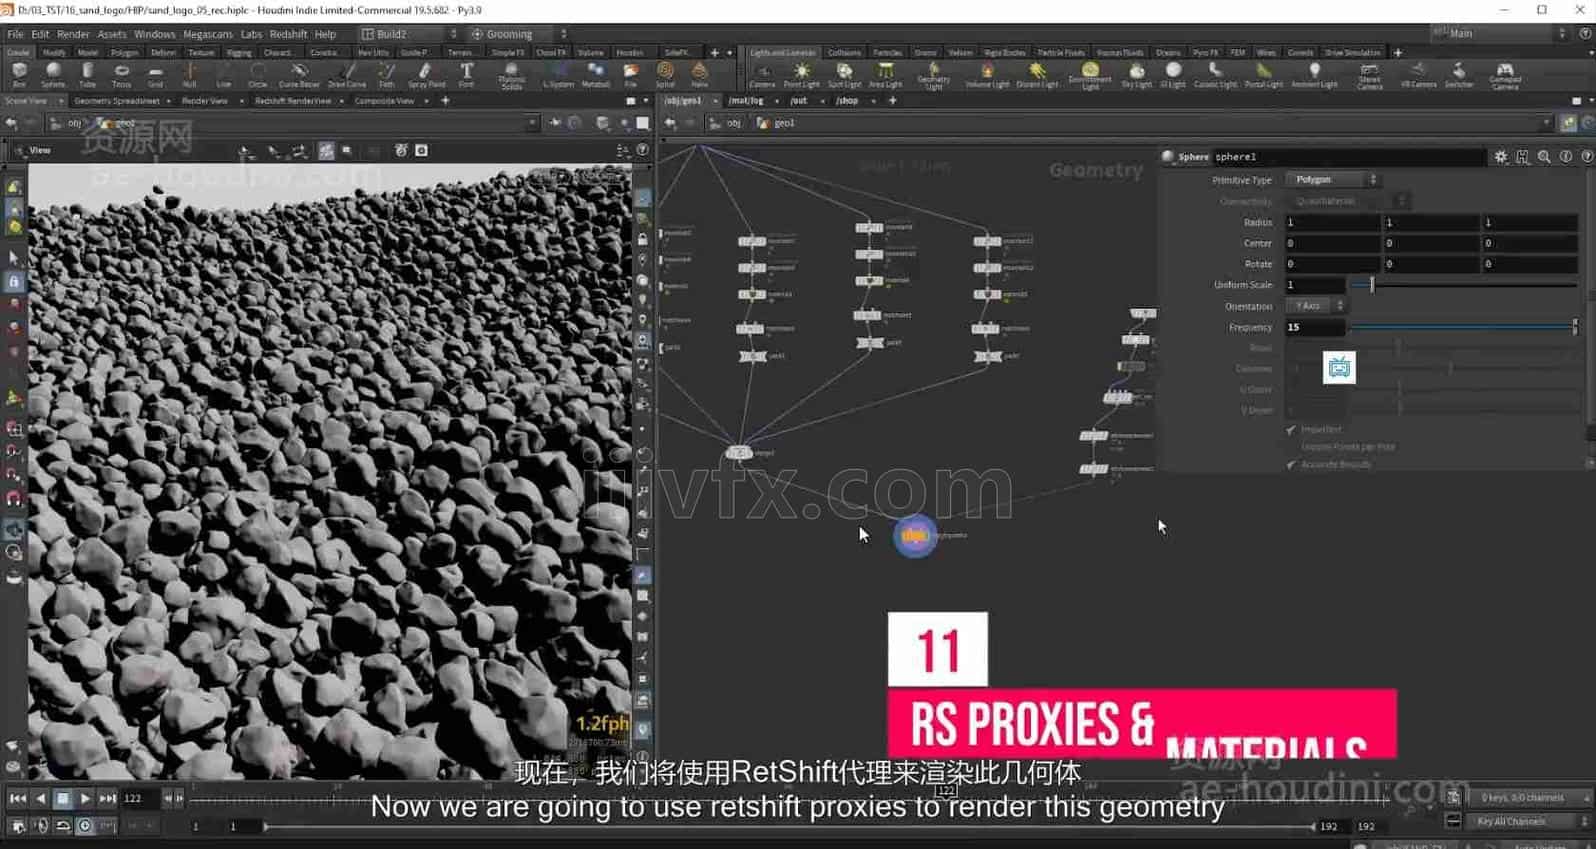This screenshot has width=1596, height=849.
Task: Search parameters with the magnifier icon
Action: coord(1544,157)
